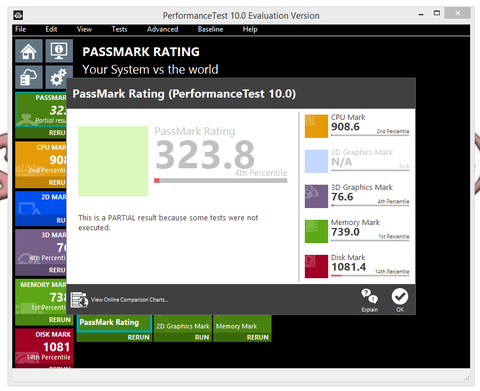Open the System Information monitor icon

point(59,51)
